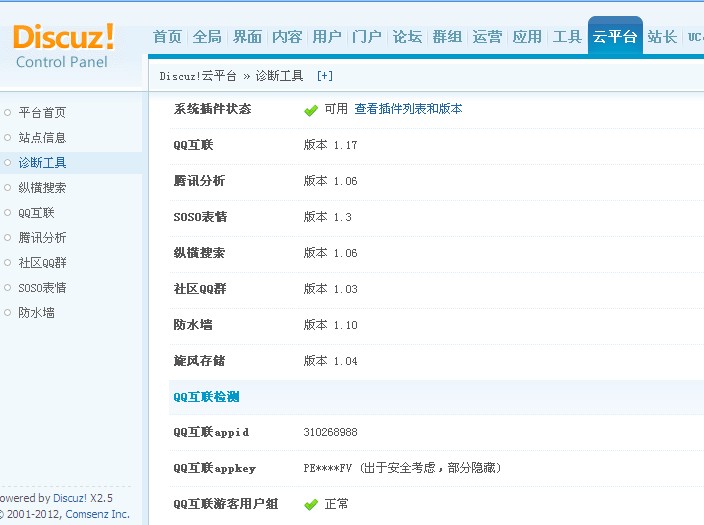
Task: Click the 社区QQ群 version 1.03 text
Action: 330,289
